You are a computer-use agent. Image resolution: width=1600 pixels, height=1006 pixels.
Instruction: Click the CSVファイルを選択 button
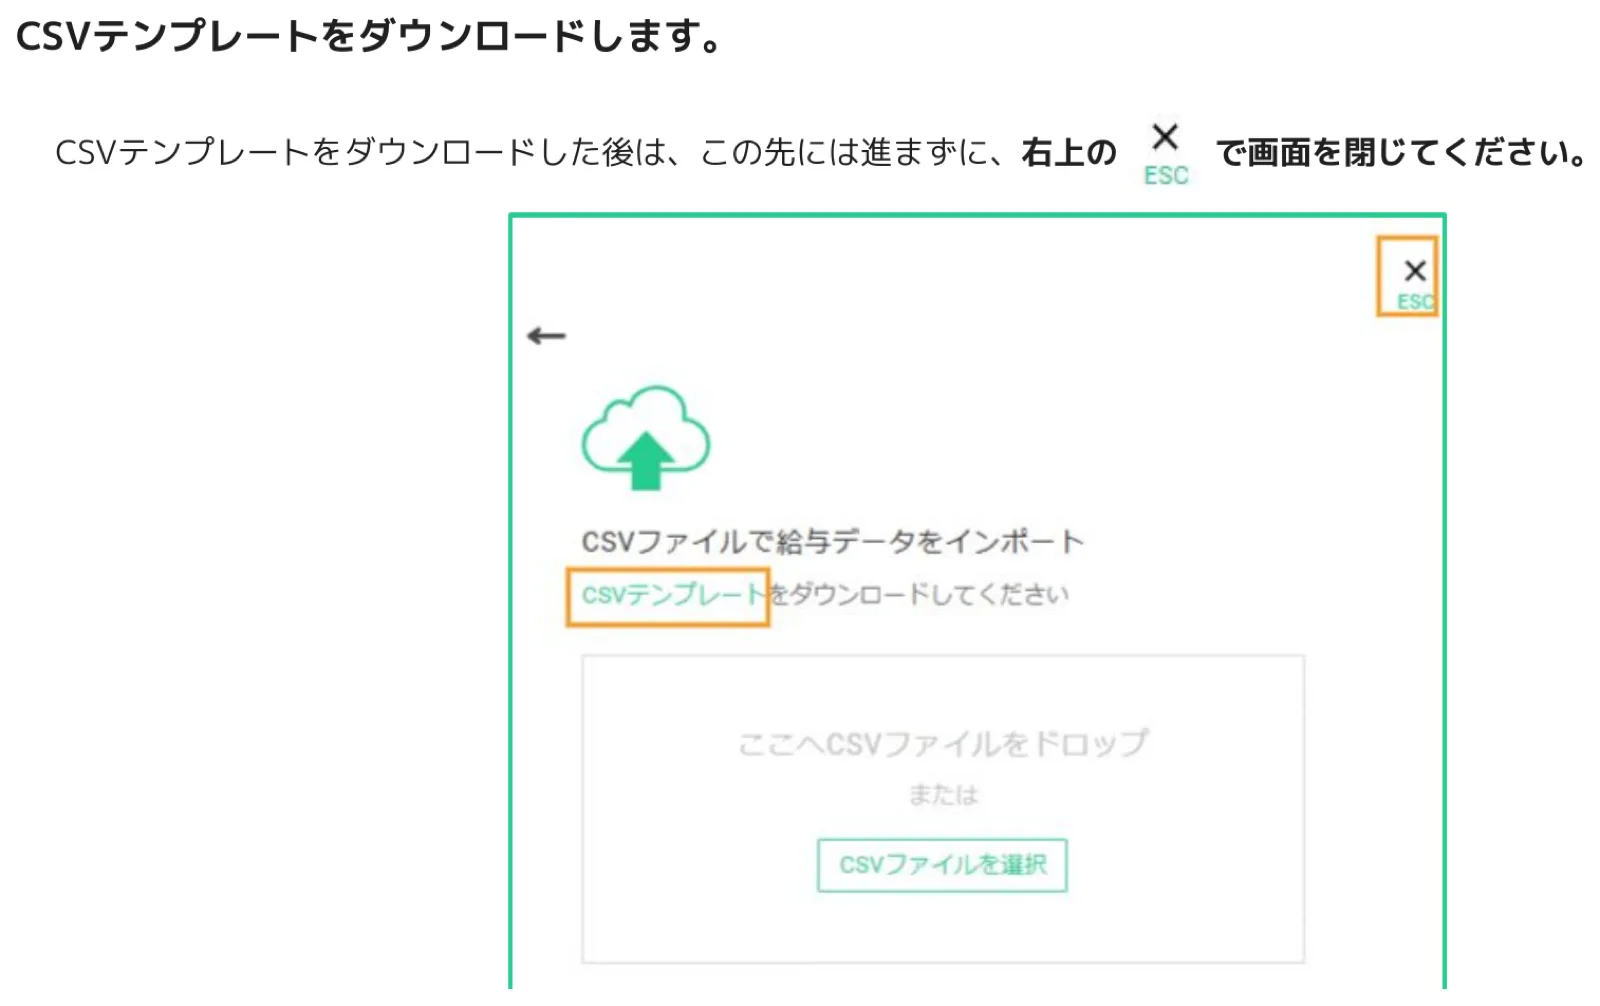pos(942,865)
